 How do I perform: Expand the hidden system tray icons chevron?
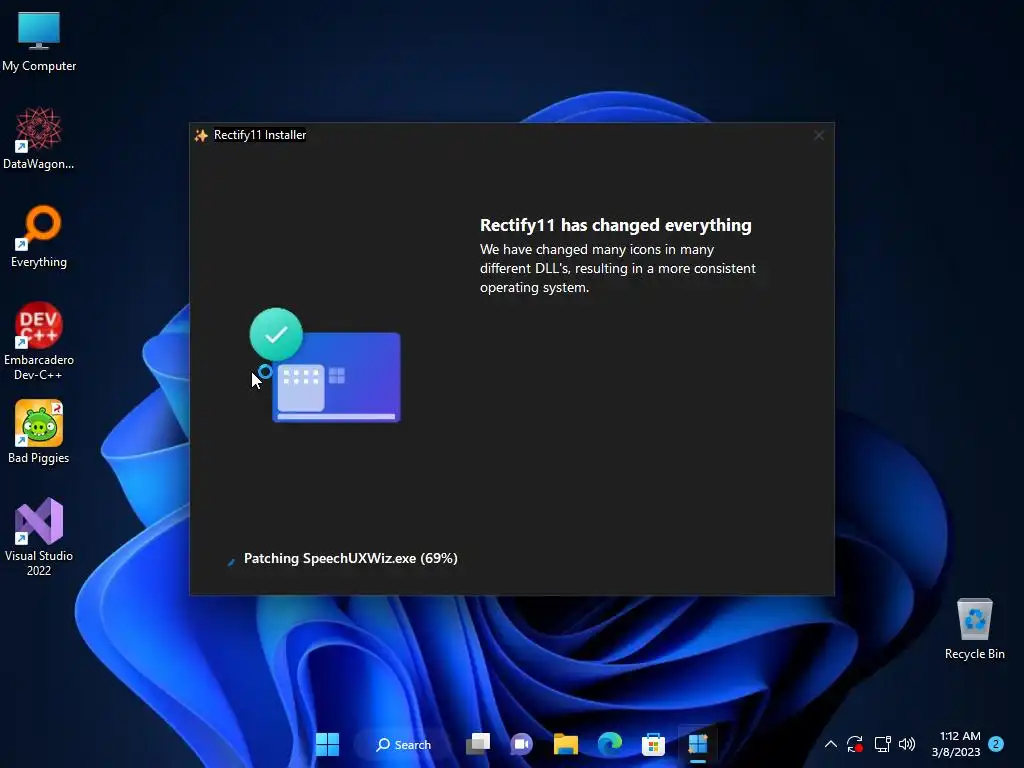[831, 744]
